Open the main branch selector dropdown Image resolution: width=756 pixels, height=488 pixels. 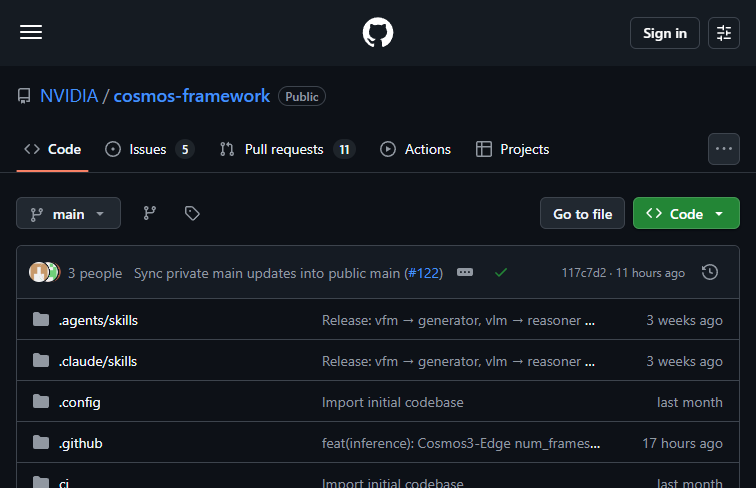68,213
